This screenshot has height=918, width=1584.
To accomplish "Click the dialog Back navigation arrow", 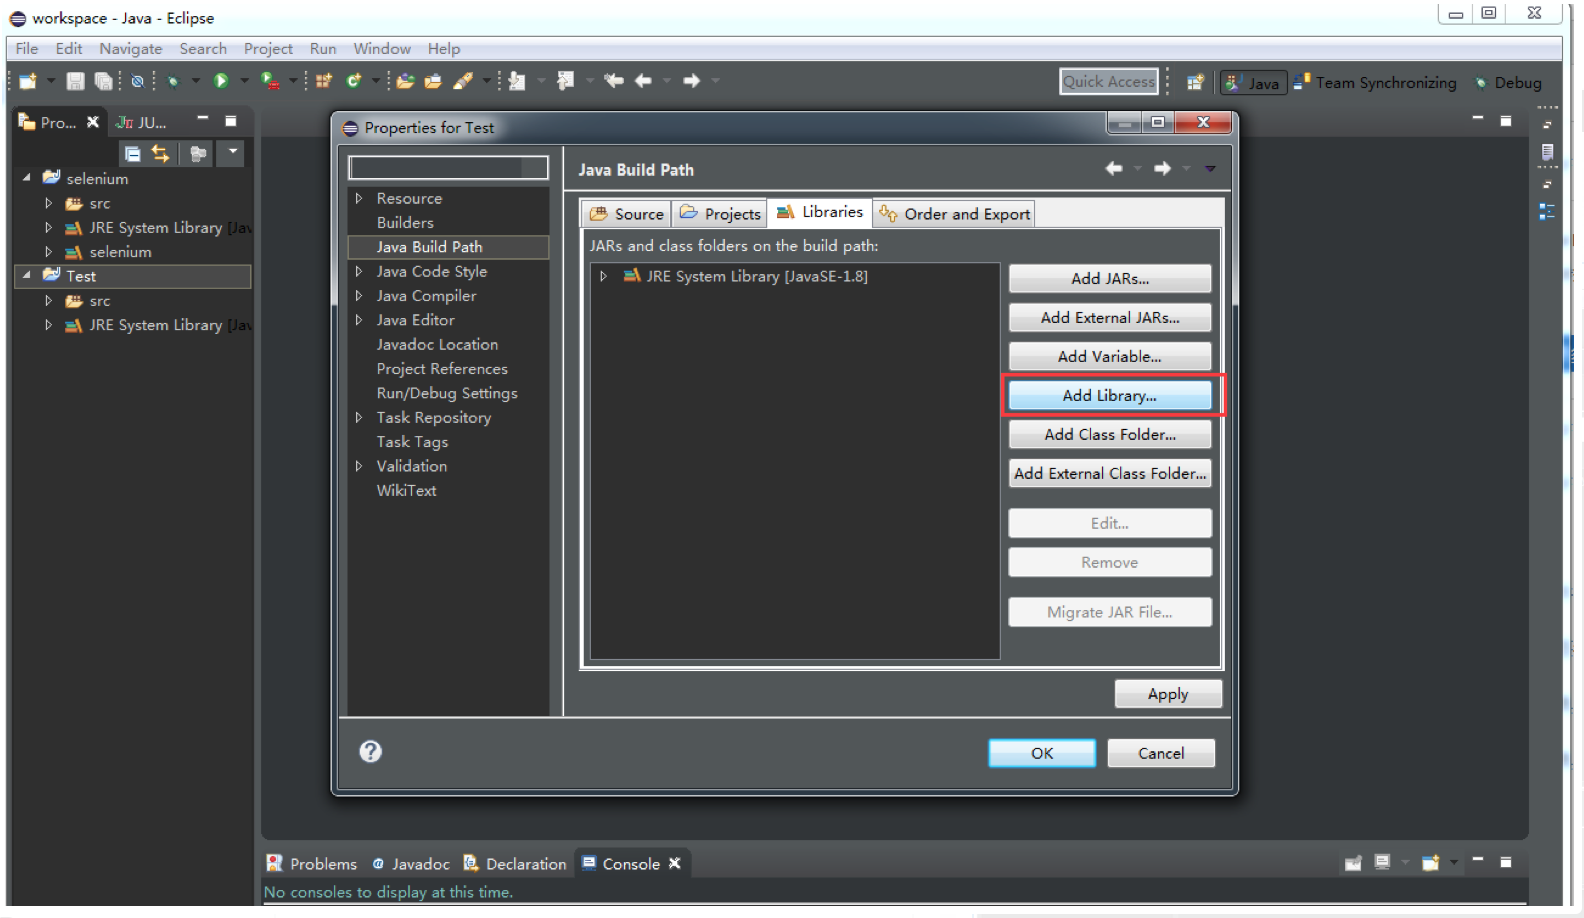I will pyautogui.click(x=1114, y=169).
